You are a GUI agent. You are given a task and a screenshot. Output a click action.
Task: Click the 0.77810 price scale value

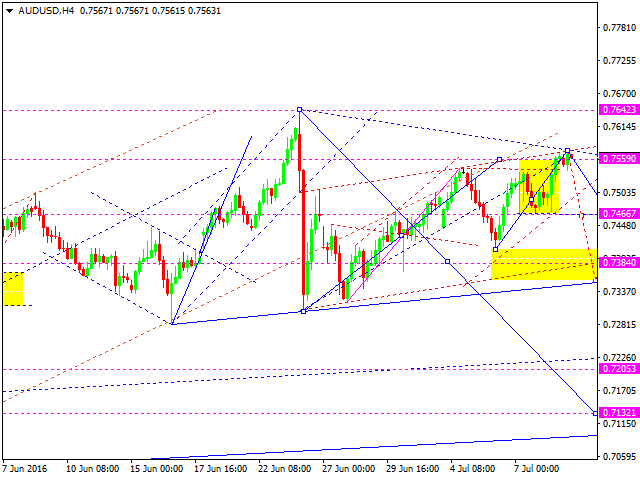(619, 28)
